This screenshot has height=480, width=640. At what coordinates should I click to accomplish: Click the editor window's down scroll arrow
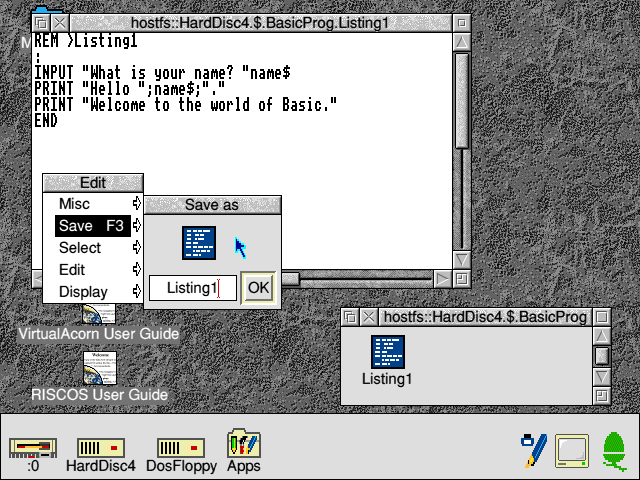click(x=462, y=260)
